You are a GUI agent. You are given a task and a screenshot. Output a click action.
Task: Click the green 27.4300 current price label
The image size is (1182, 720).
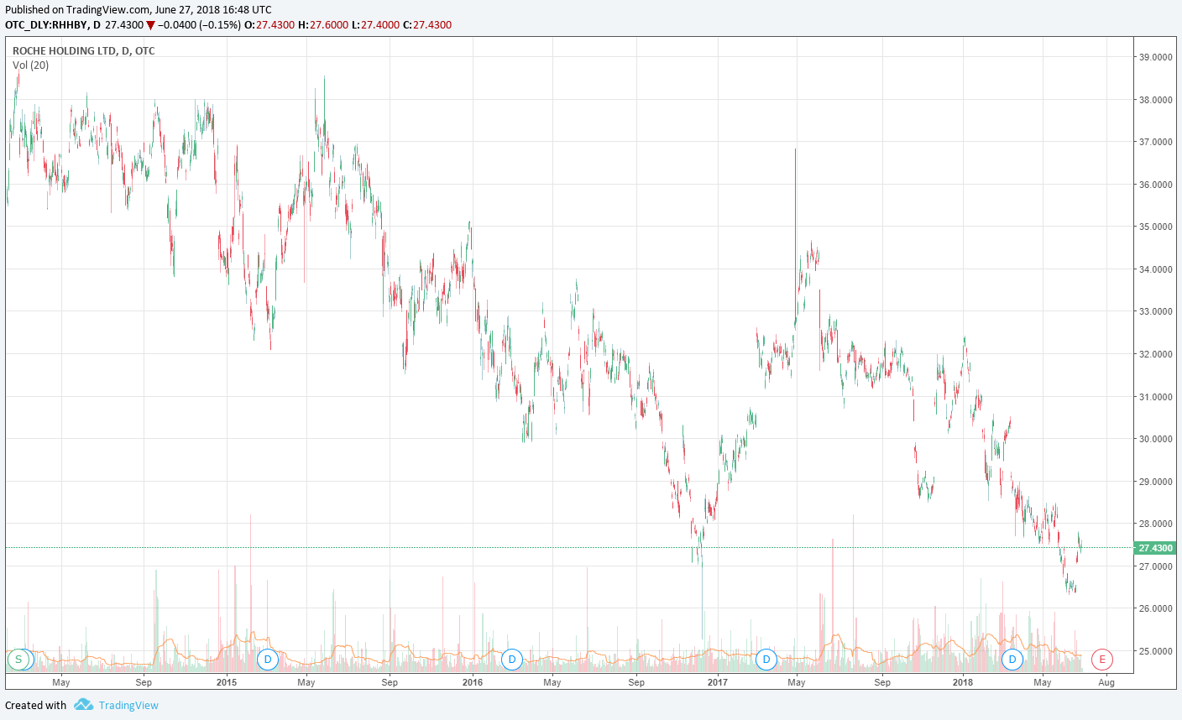click(x=1156, y=548)
